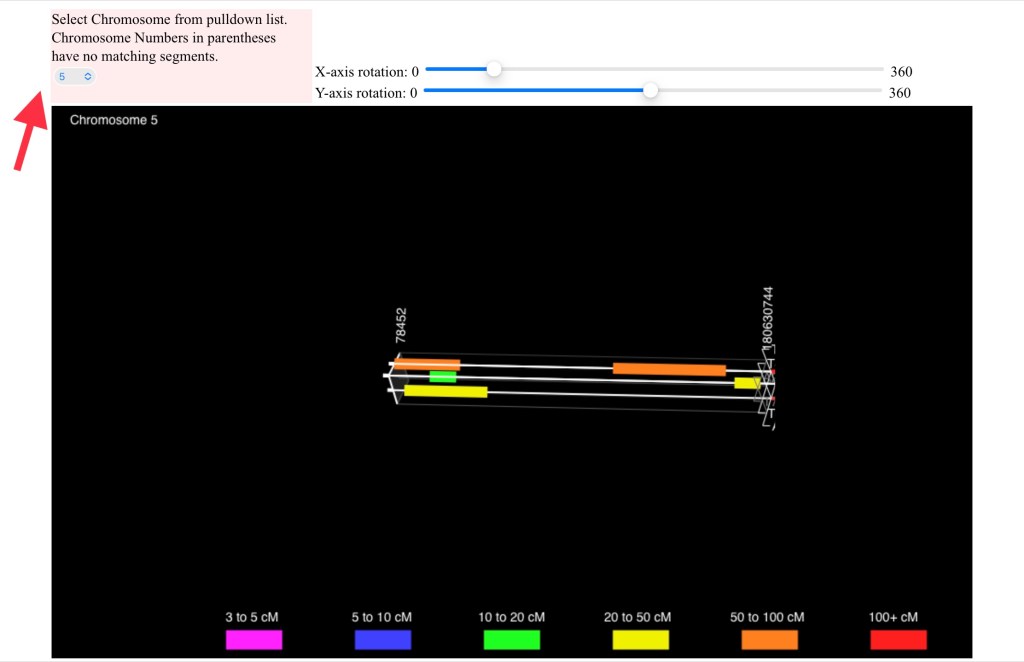Click the Chromosome 5 title in the viewer
The width and height of the screenshot is (1024, 662).
[113, 120]
